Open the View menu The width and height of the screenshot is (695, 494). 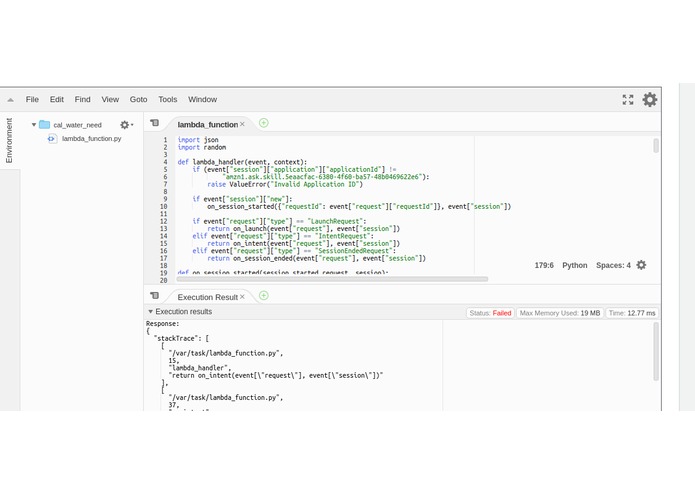[110, 99]
